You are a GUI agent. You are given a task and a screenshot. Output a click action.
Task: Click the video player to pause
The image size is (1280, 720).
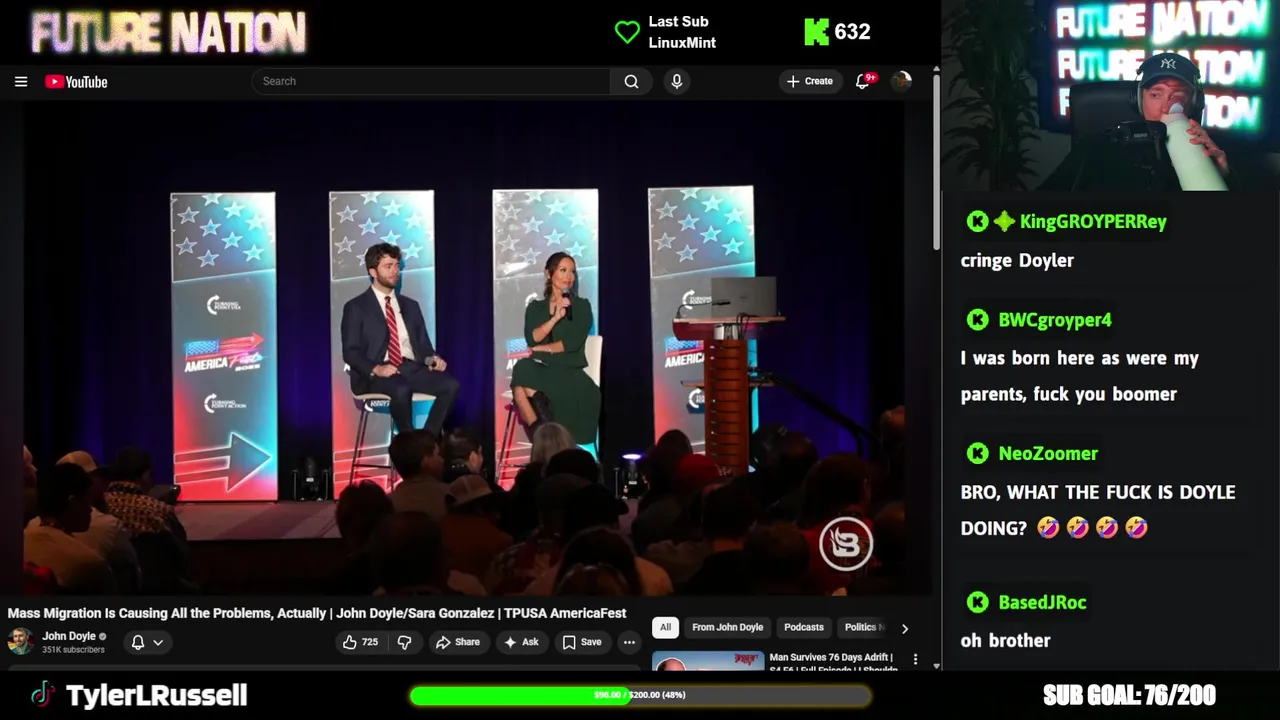465,347
